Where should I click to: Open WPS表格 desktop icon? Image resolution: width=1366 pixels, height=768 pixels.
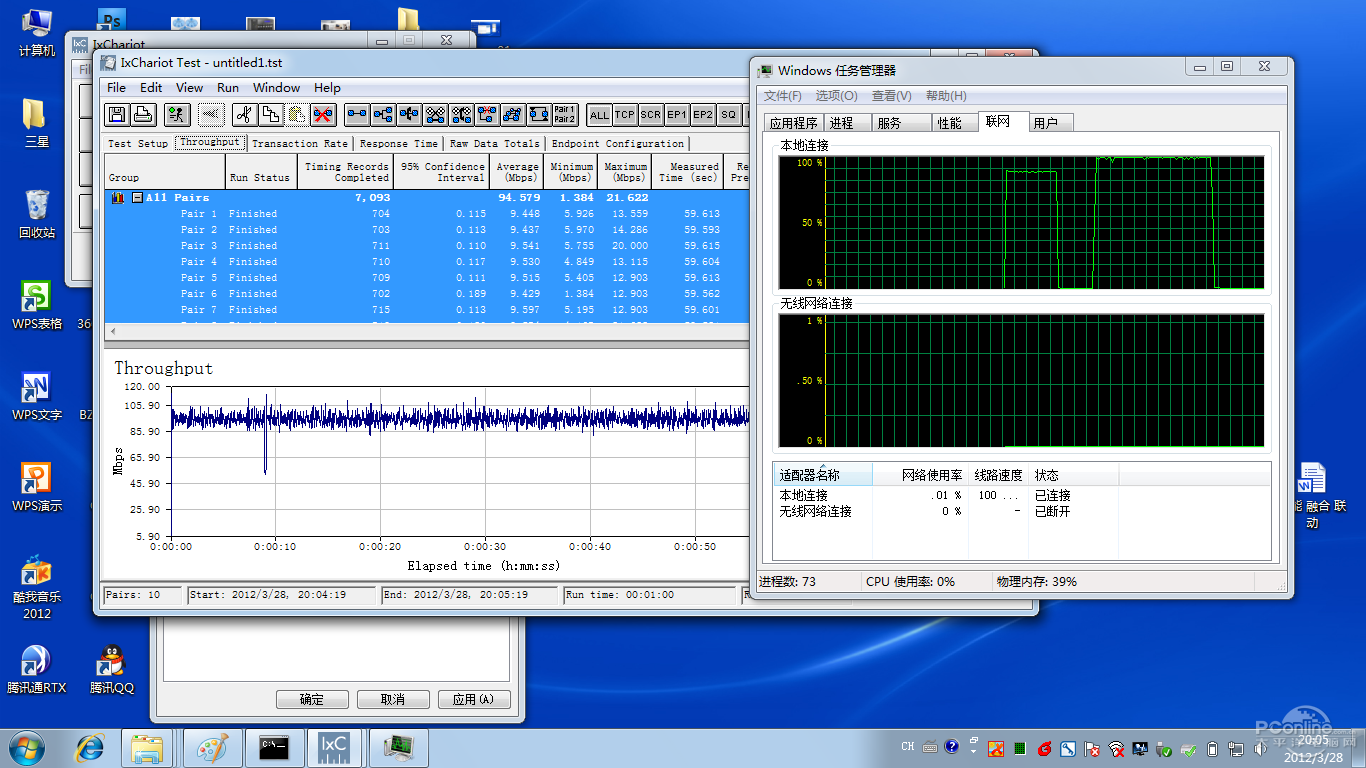coord(37,305)
